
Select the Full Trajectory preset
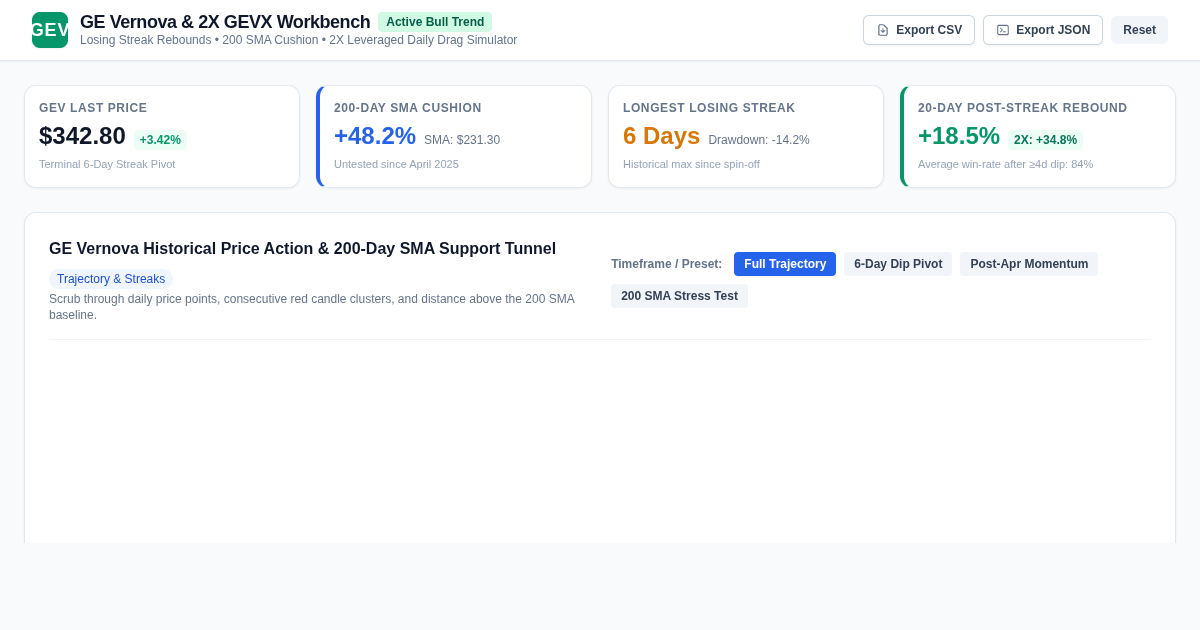pyautogui.click(x=785, y=264)
